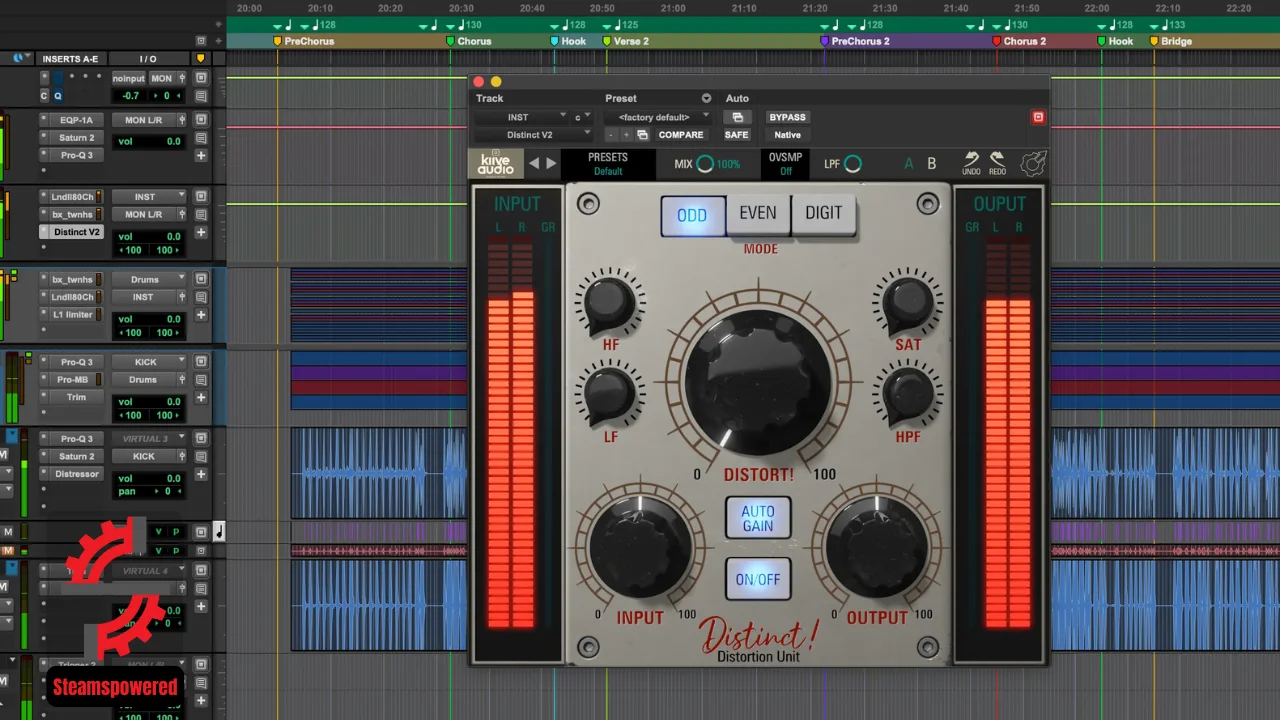This screenshot has width=1280, height=720.
Task: Select ODD distortion mode
Action: [692, 215]
